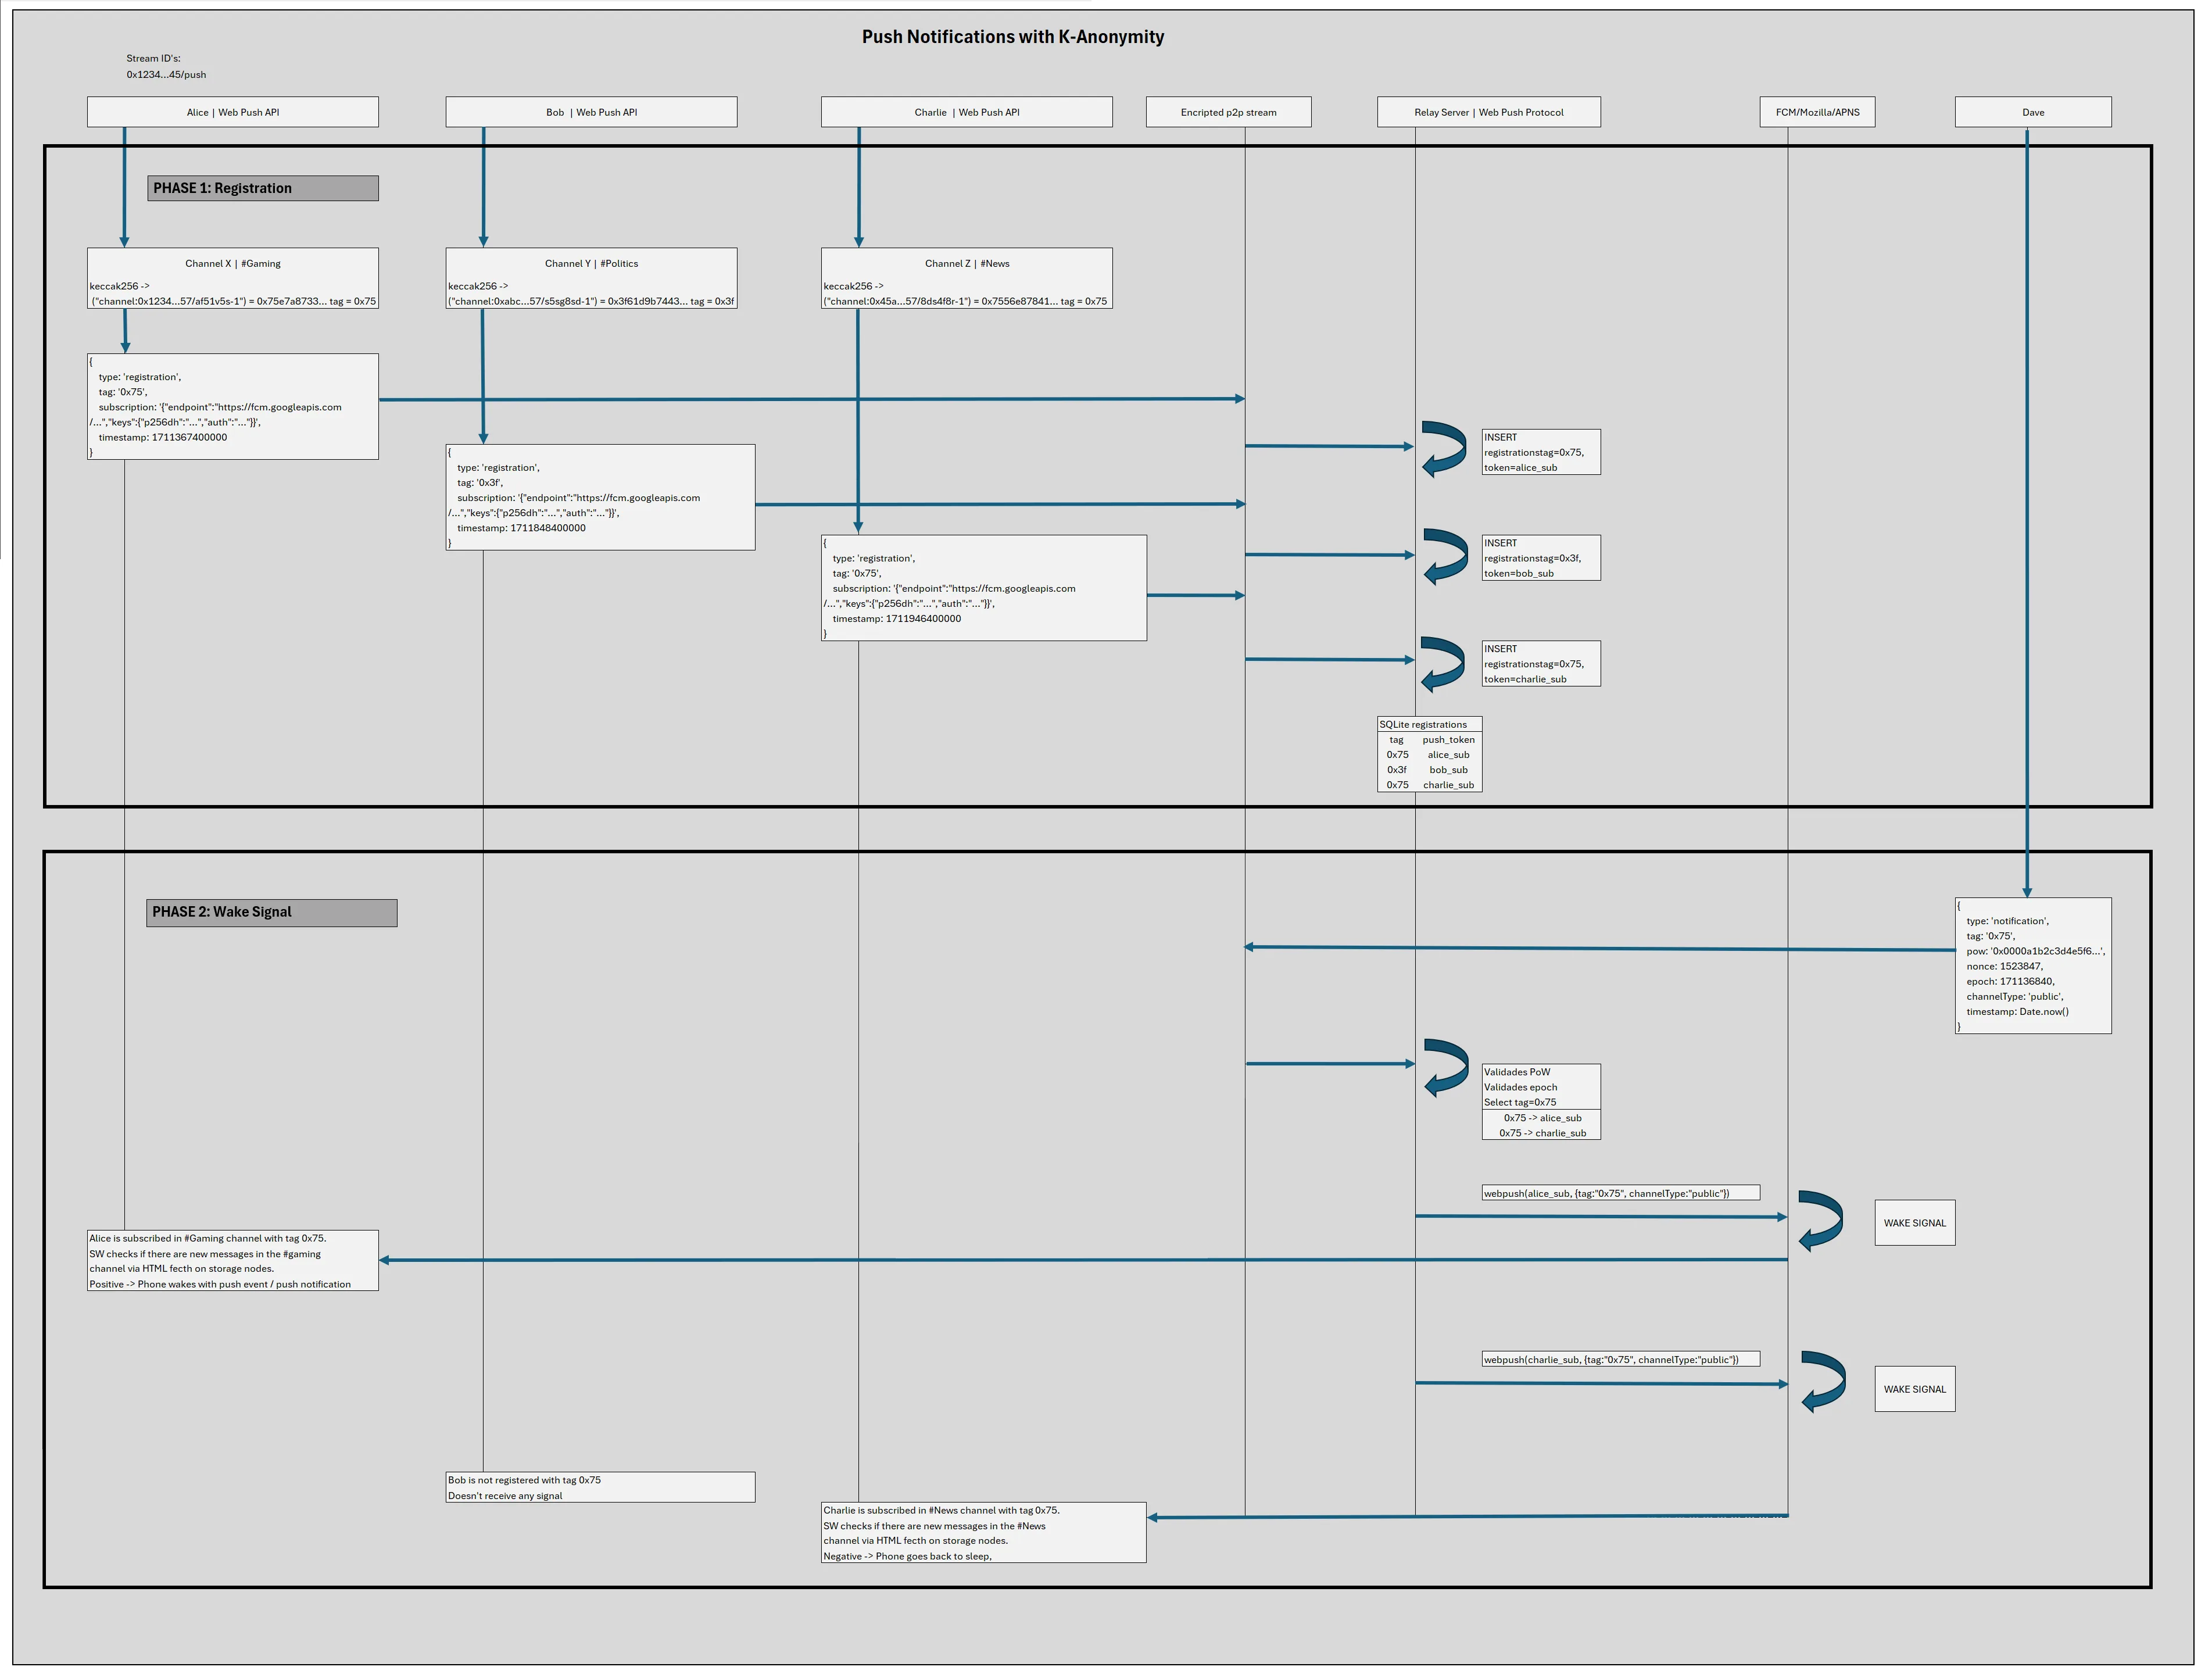Click the 'bob_sub' cell in the SQLite table
Viewport: 2212px width, 1674px height.
click(1448, 770)
